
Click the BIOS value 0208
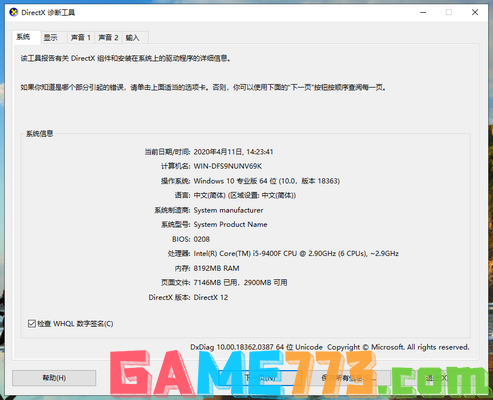[202, 239]
